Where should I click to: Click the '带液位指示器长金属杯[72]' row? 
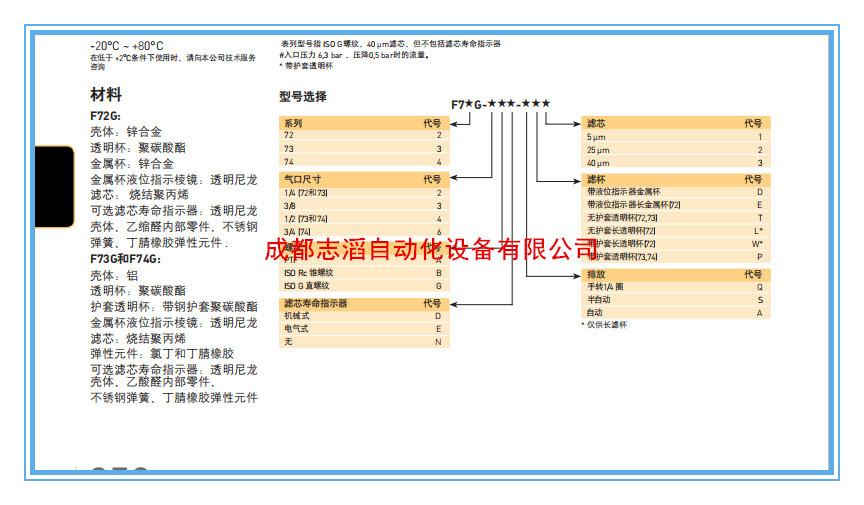[x=676, y=205]
